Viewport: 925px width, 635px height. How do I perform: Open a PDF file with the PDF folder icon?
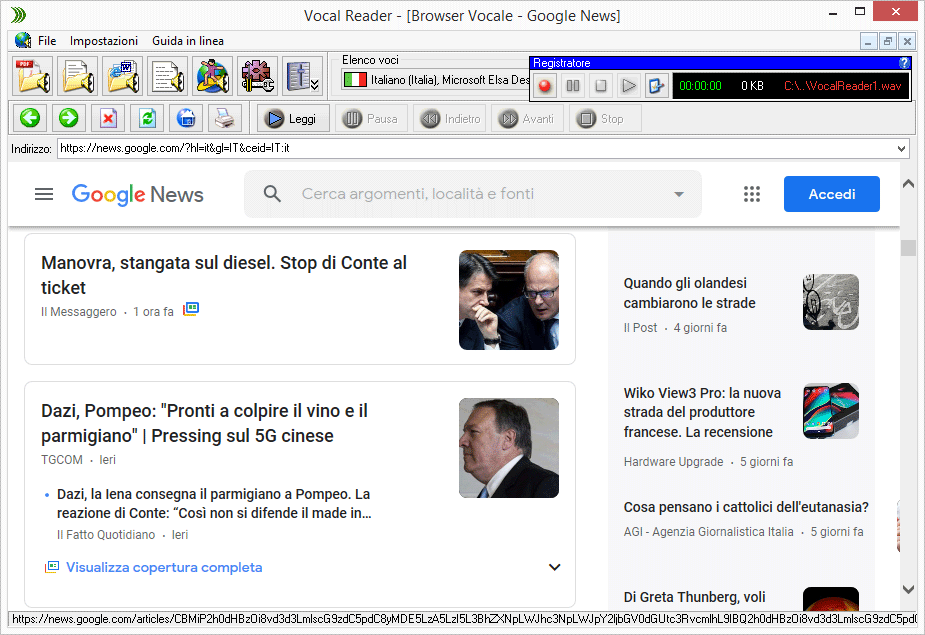click(33, 76)
